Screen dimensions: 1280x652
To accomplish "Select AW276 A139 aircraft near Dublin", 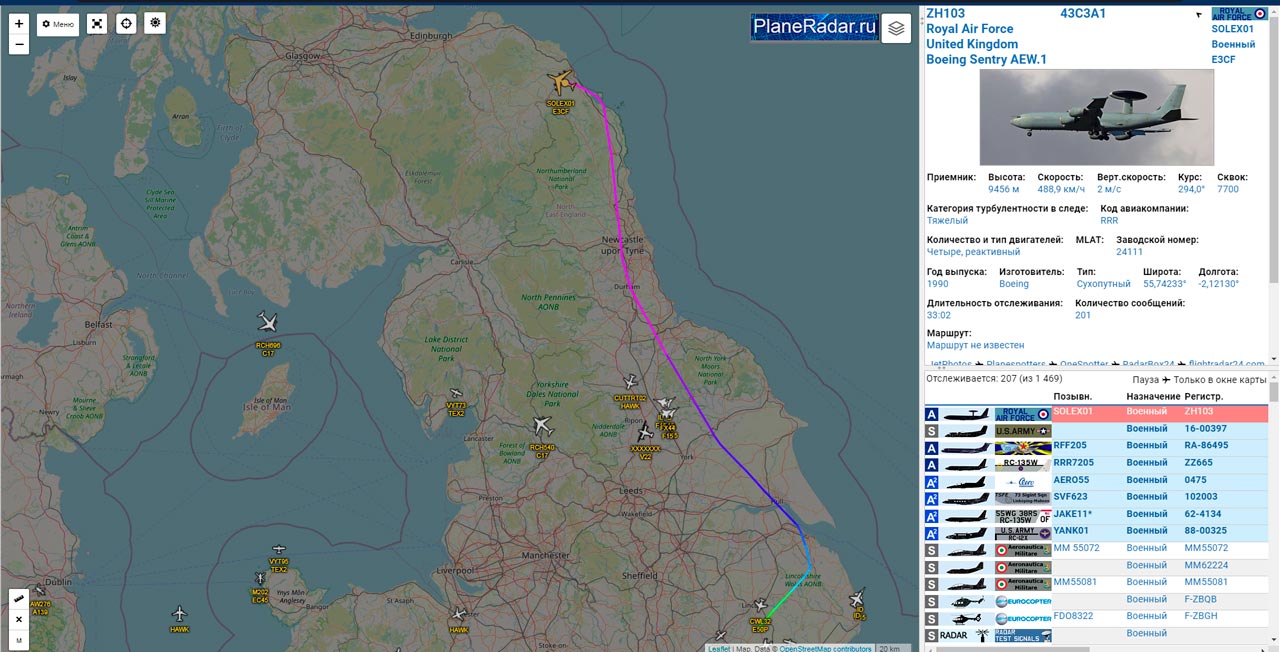I will [x=40, y=591].
